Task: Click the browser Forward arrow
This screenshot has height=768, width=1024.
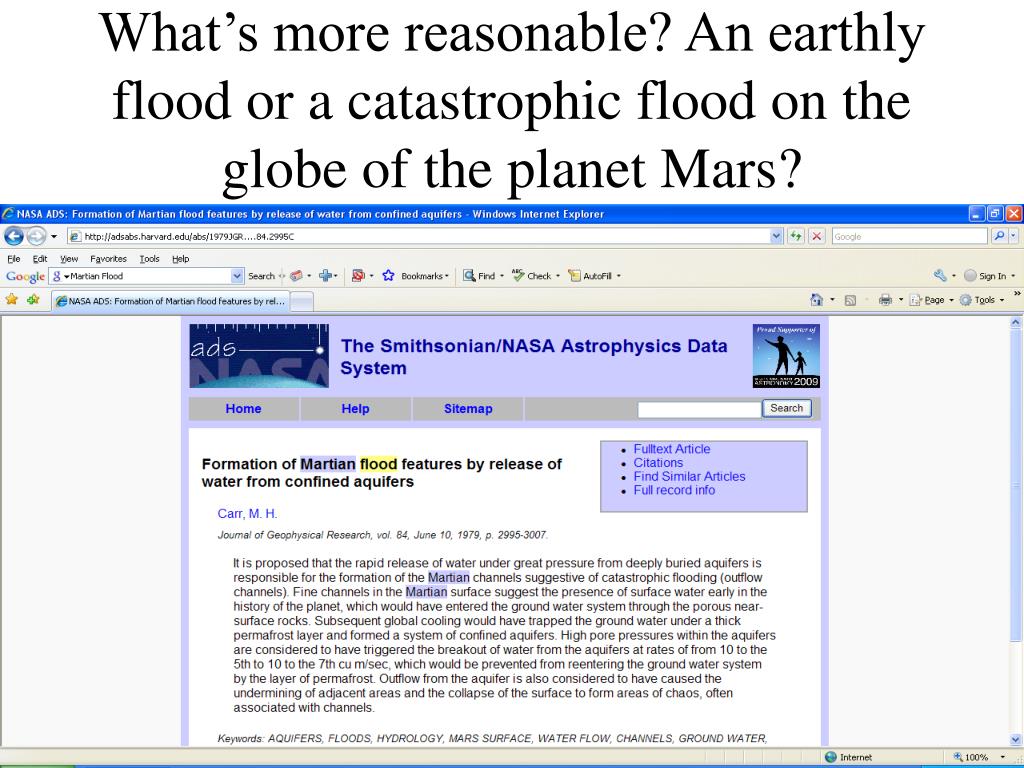Action: (36, 236)
